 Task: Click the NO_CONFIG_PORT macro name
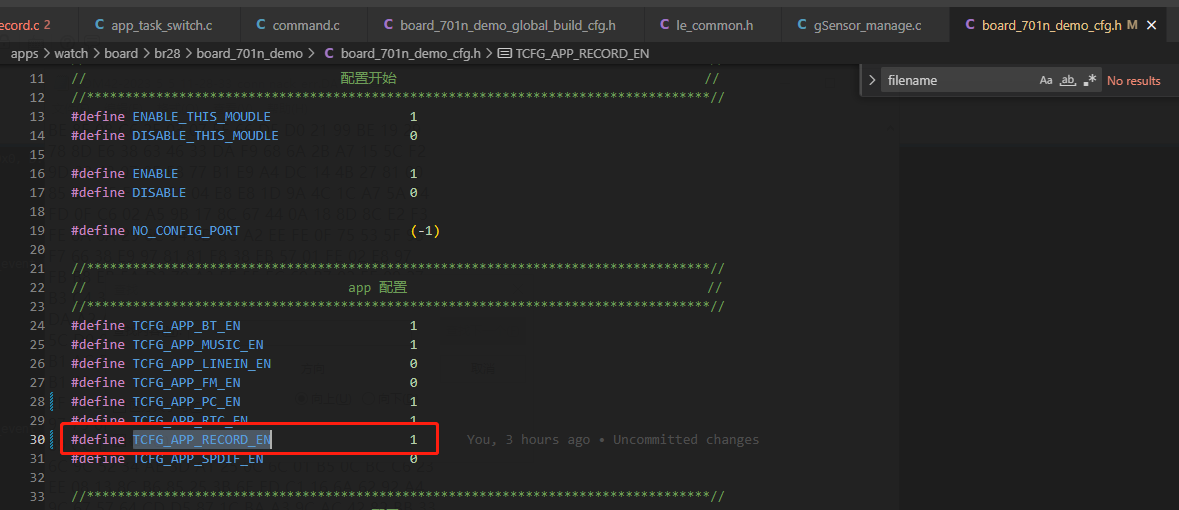[186, 231]
